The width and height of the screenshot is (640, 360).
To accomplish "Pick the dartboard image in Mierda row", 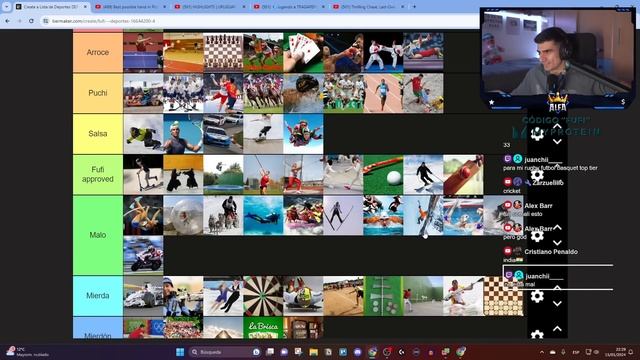I will point(263,296).
